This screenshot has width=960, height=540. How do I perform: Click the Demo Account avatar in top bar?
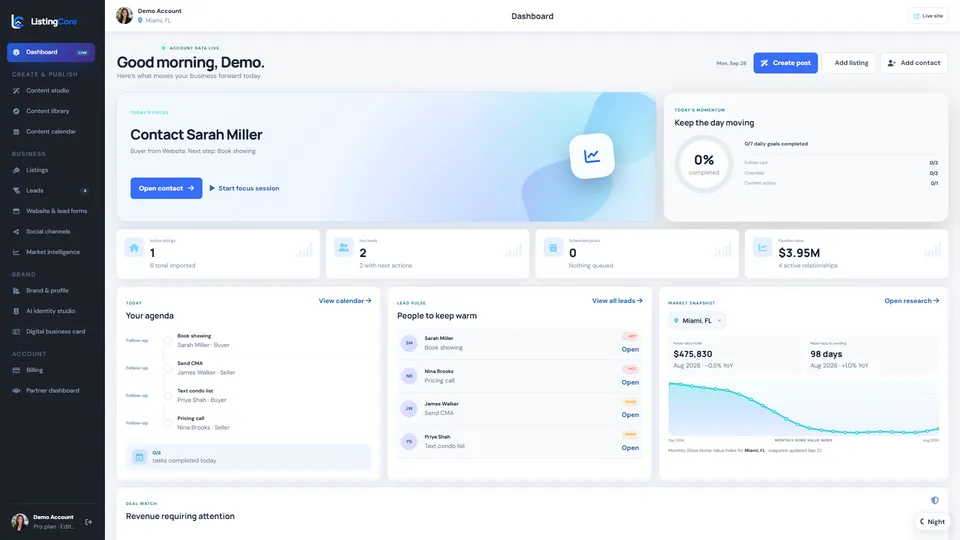coord(124,15)
